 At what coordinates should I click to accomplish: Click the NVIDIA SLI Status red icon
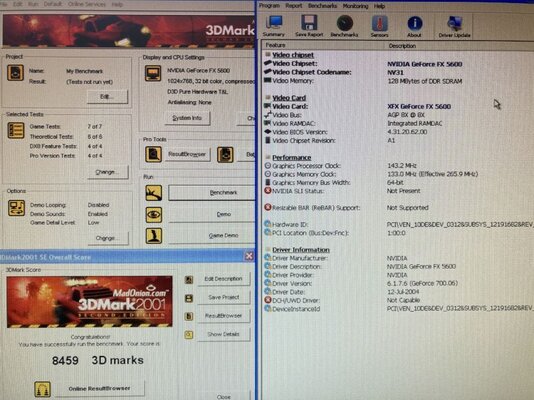coord(268,191)
